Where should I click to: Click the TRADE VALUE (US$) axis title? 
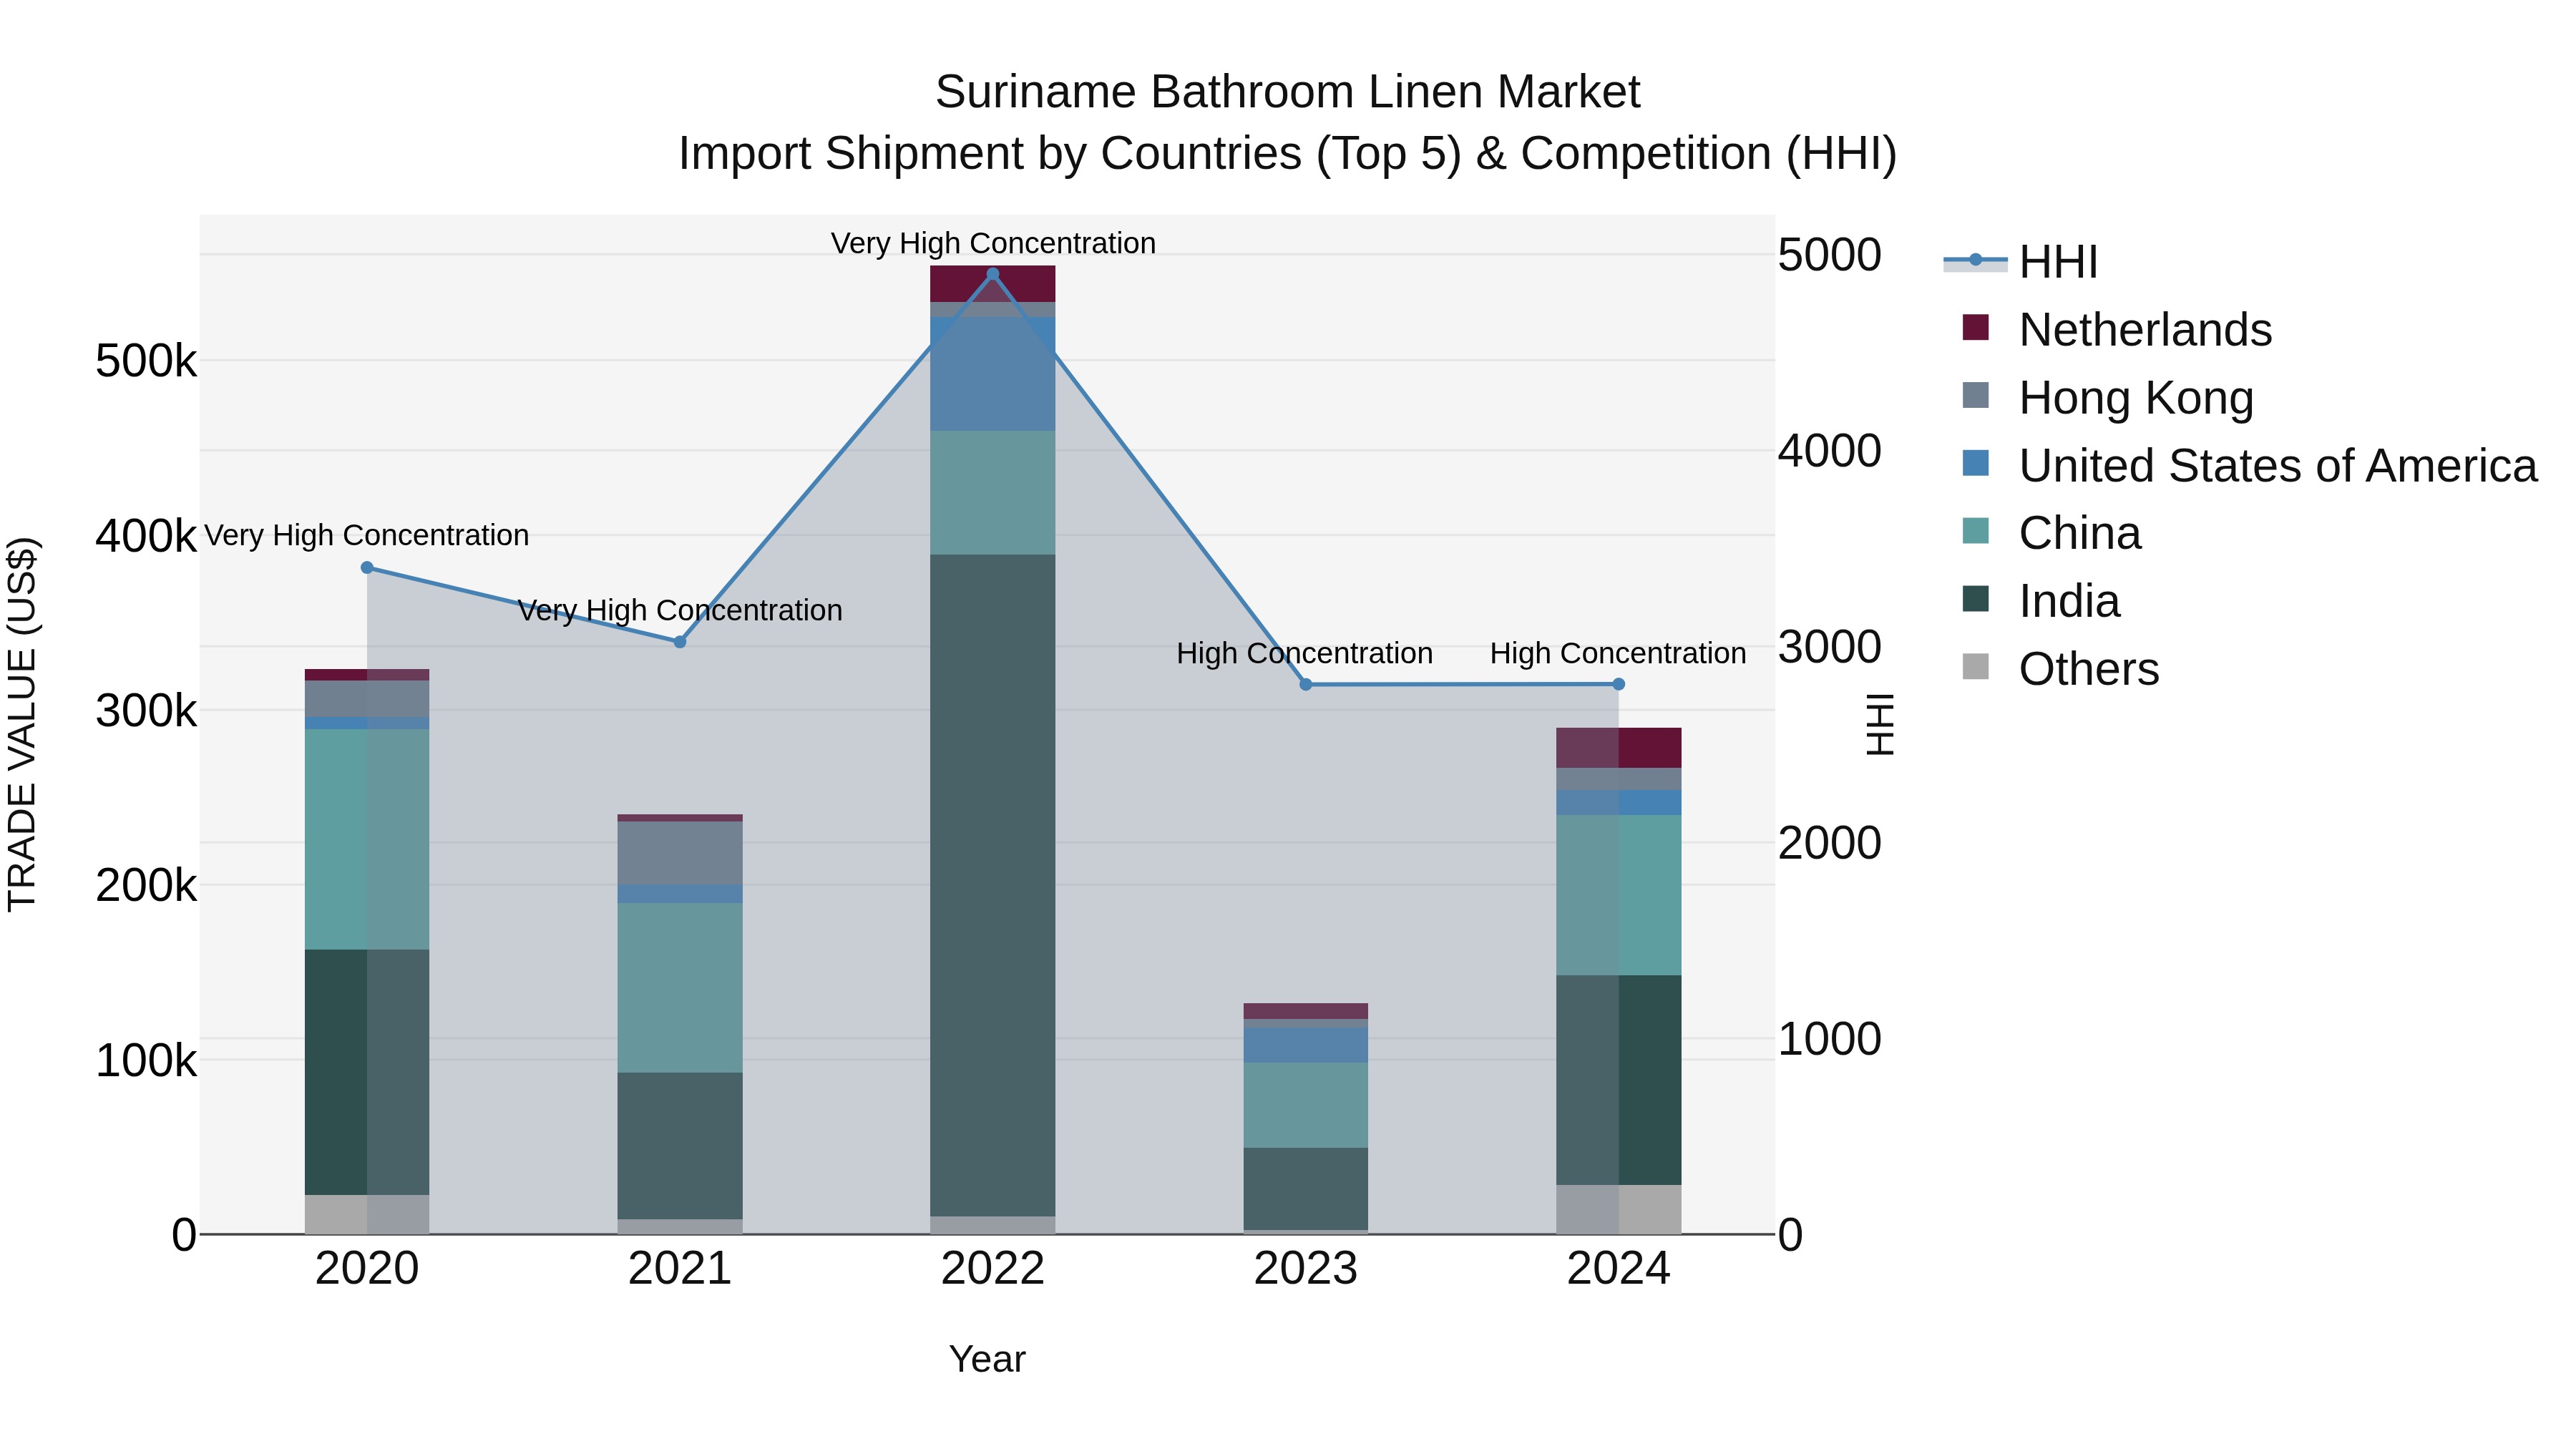coord(22,725)
